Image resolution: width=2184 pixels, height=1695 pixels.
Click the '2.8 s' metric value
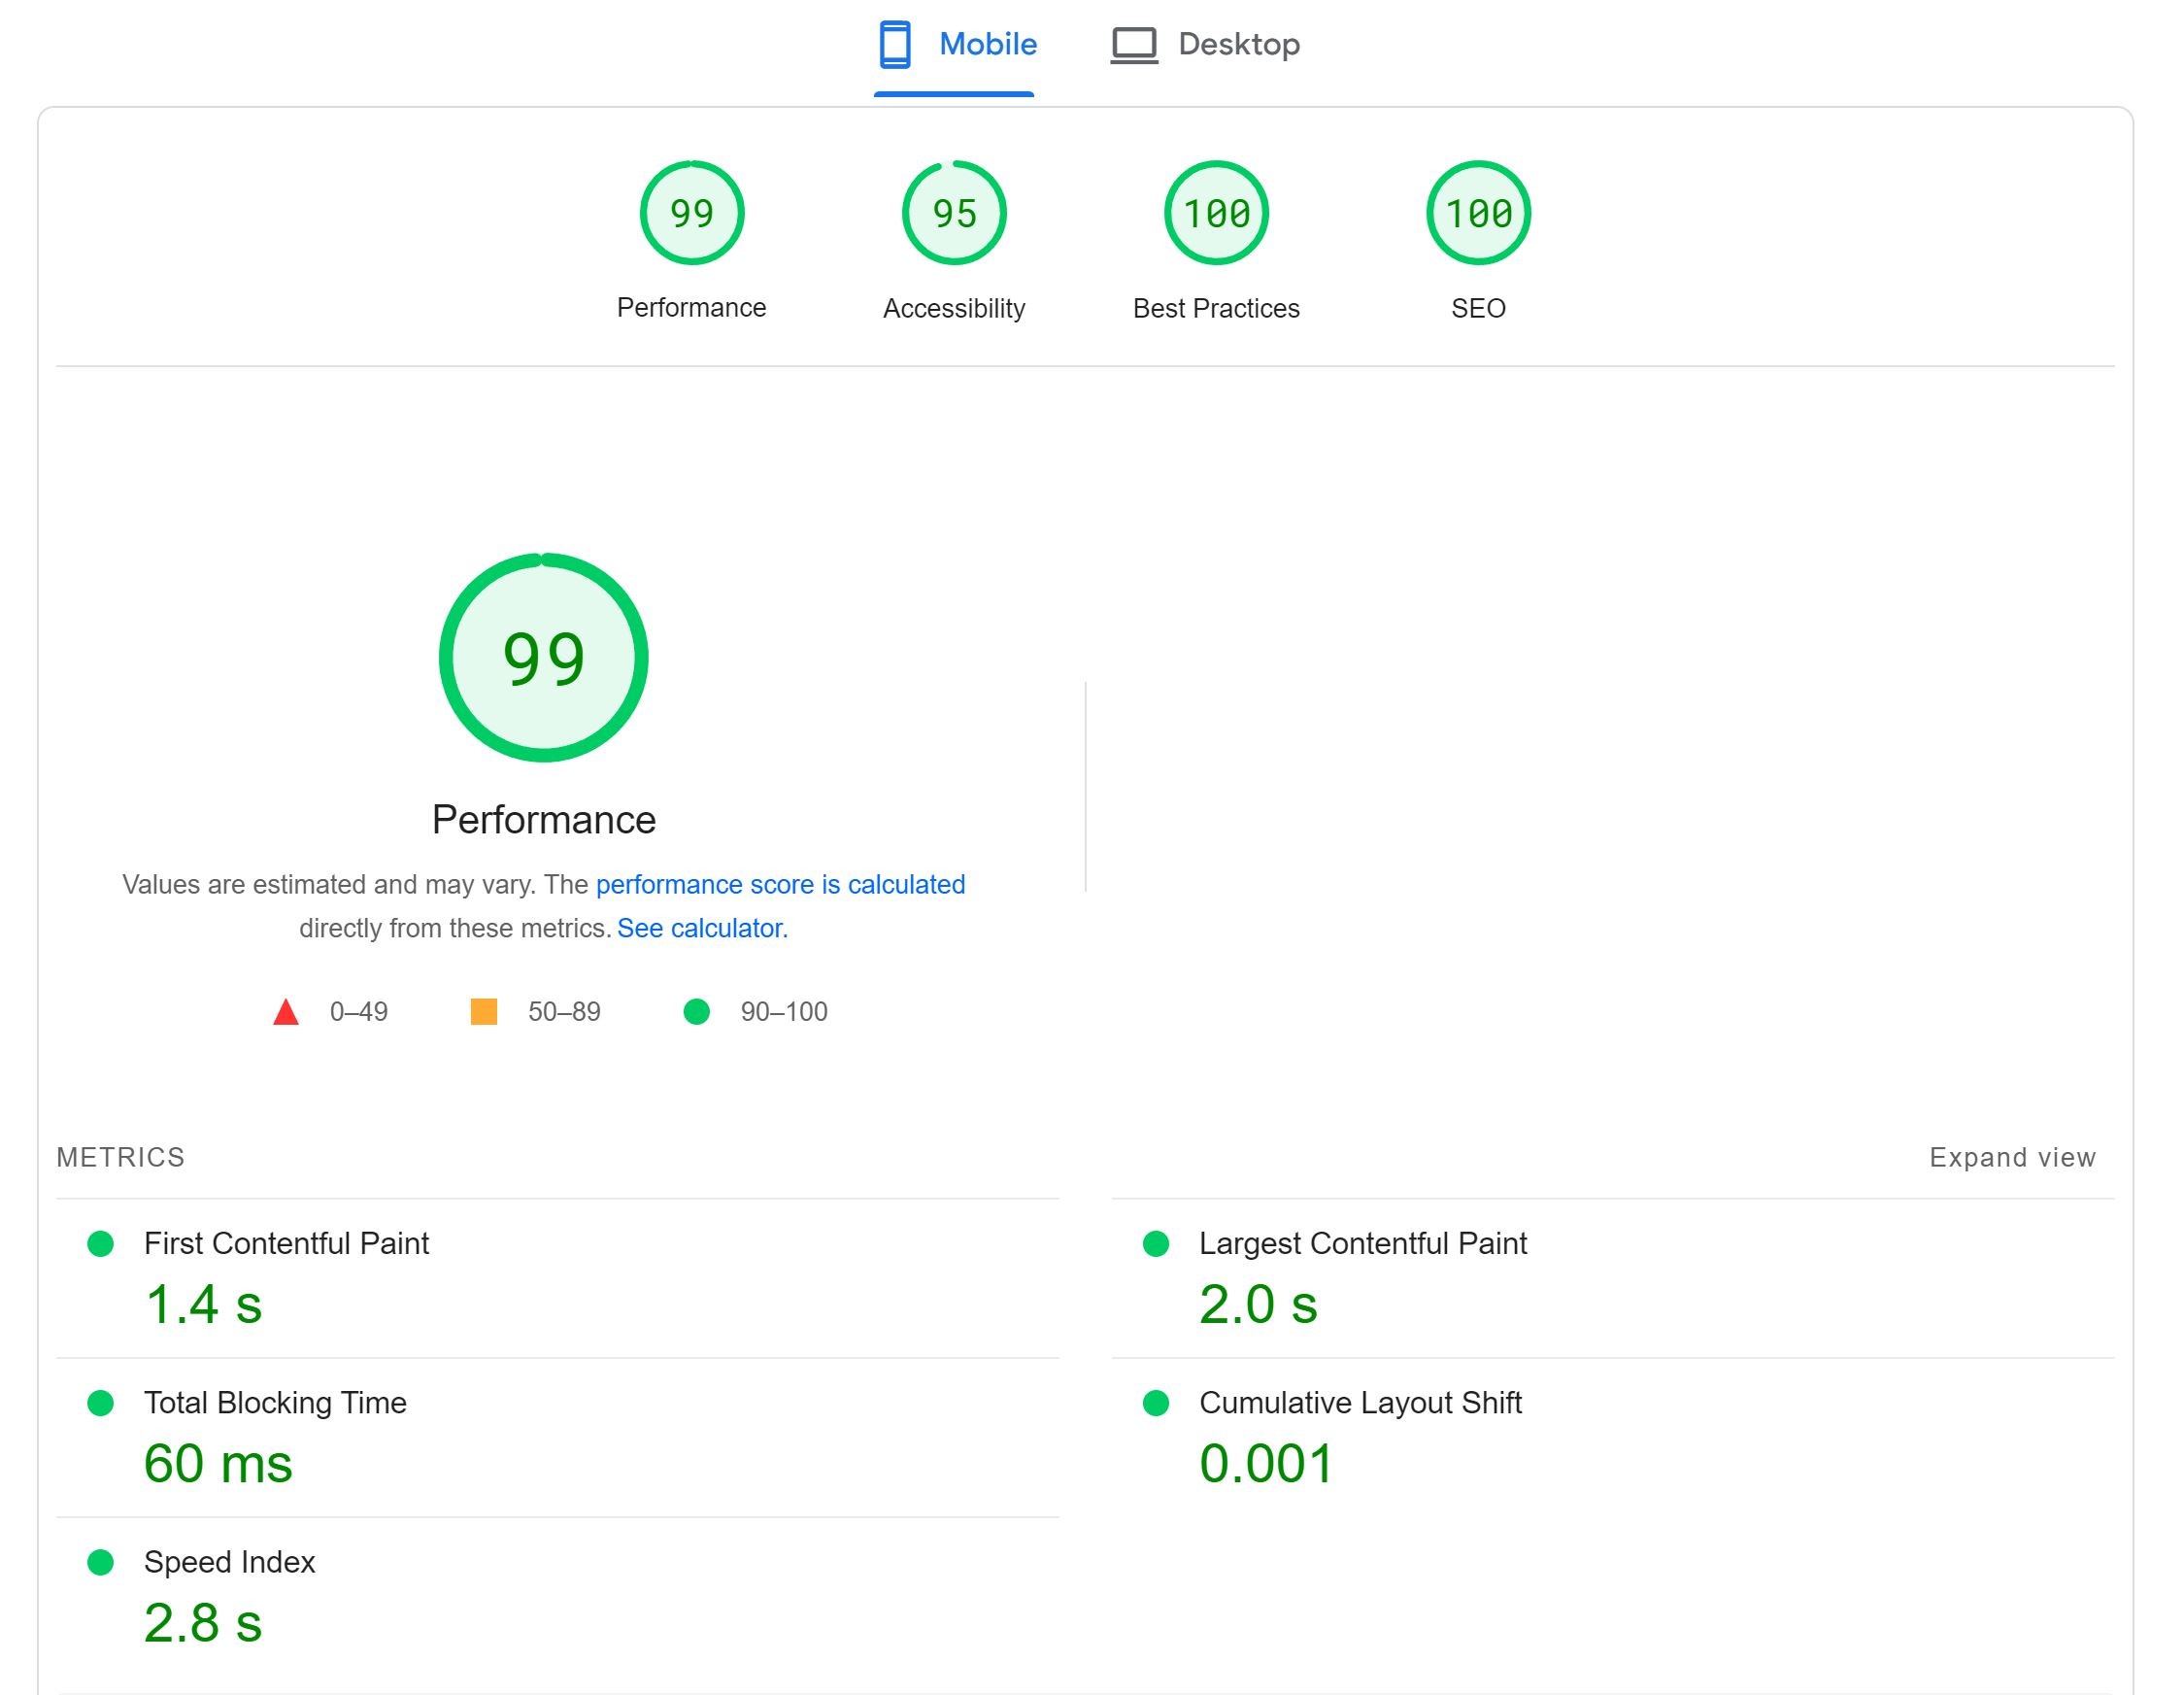[203, 1623]
